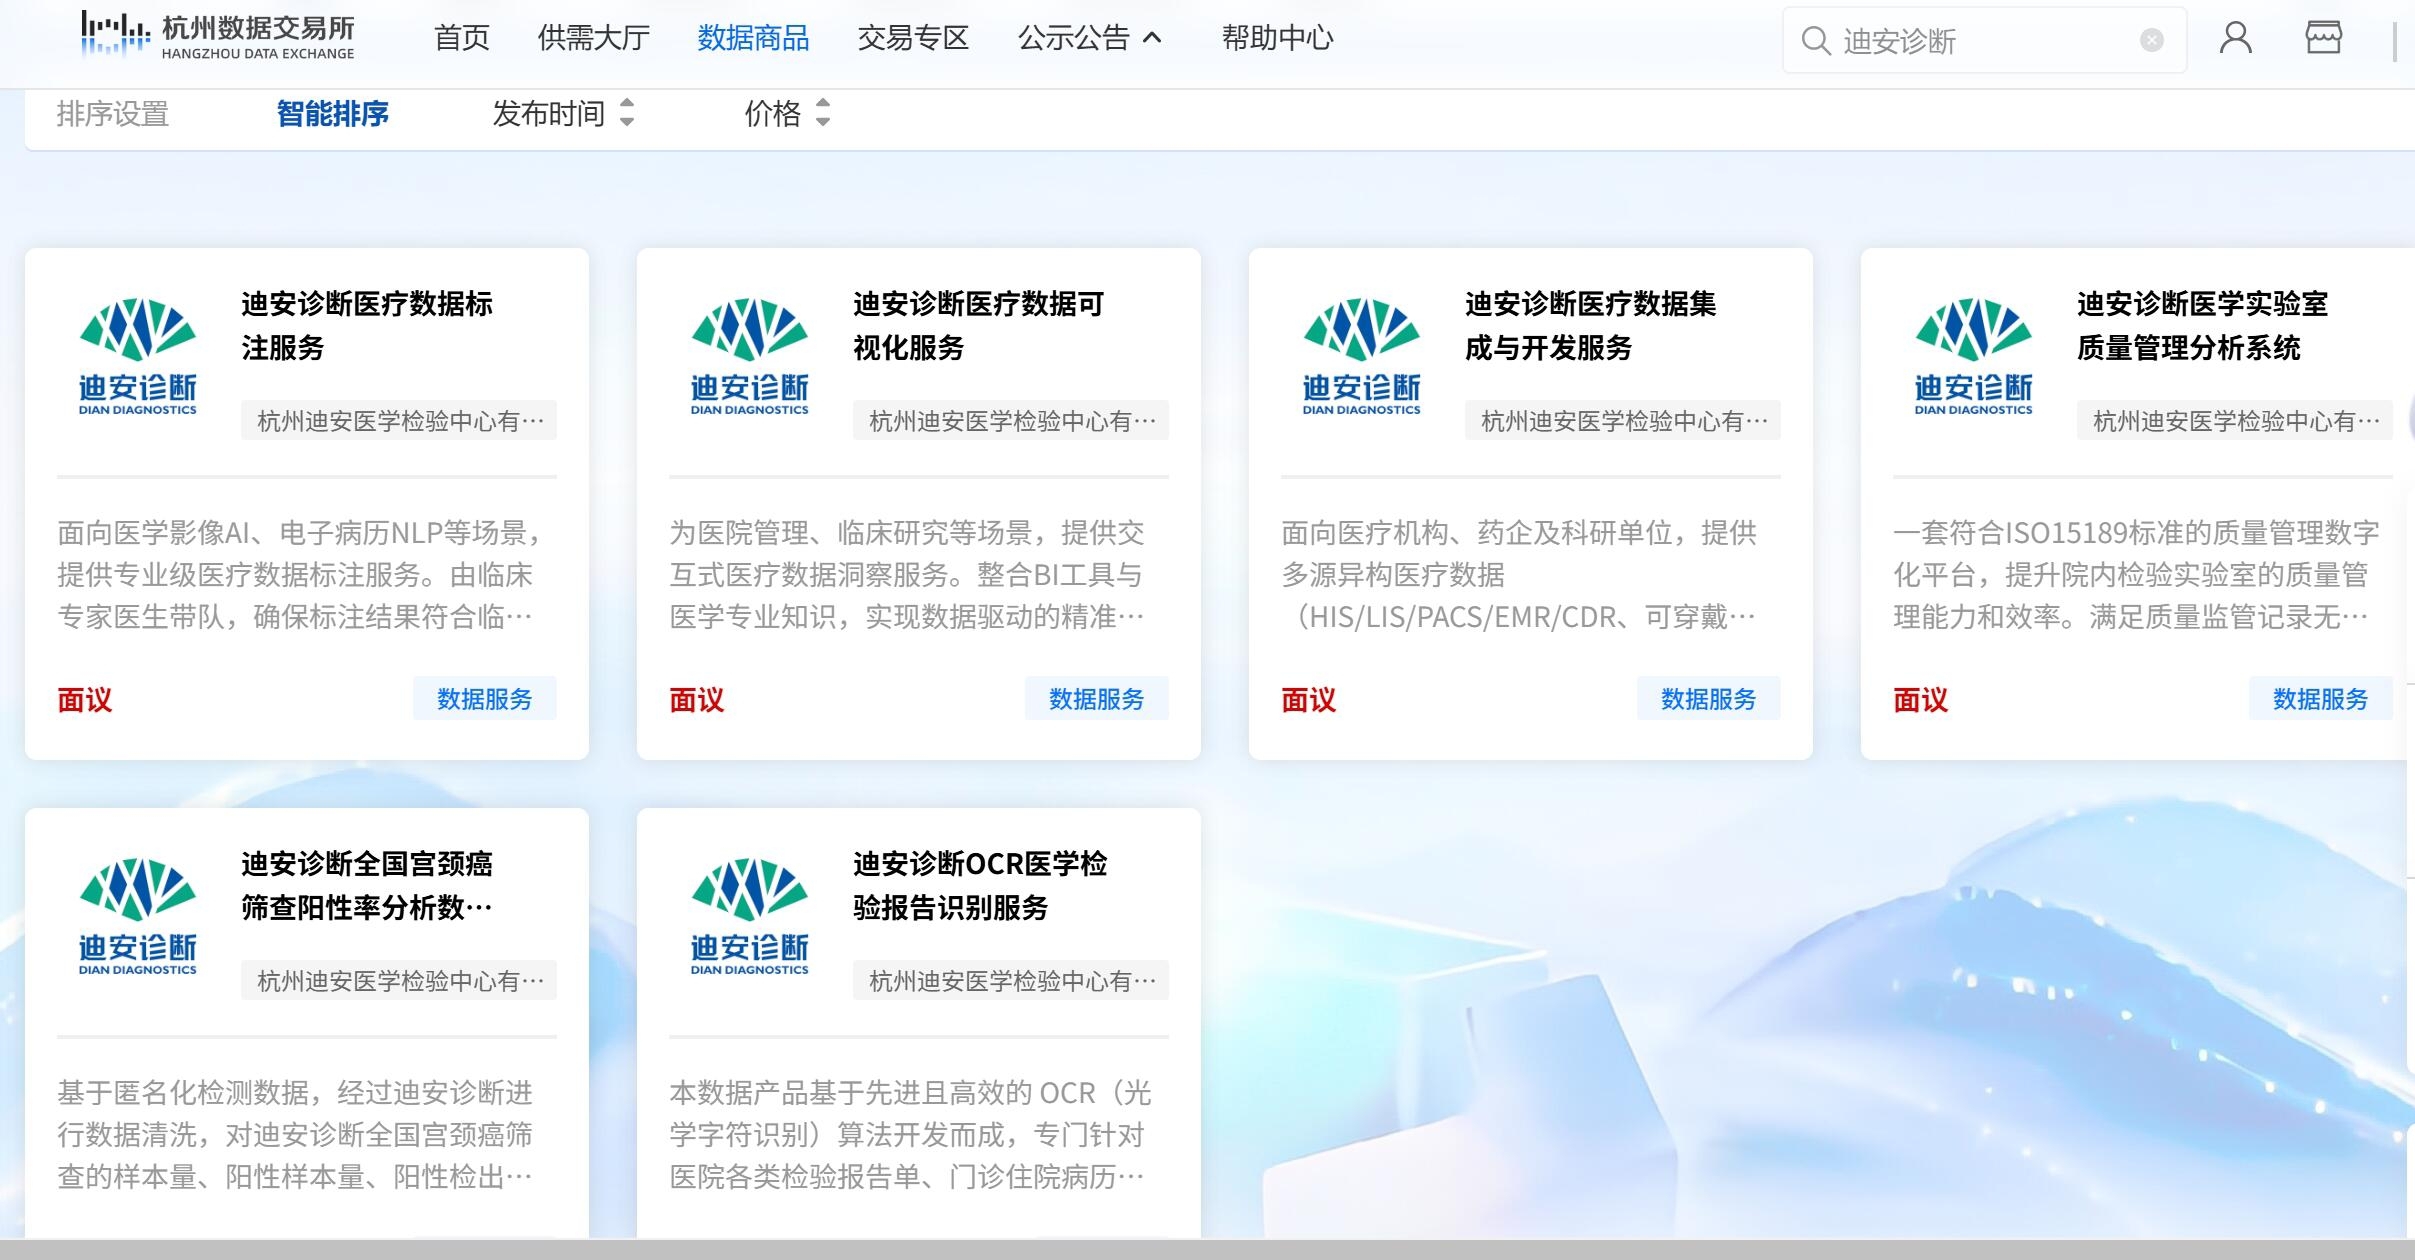Open 迪安诊断医疗数据集成与开发服务 title

coord(1591,326)
